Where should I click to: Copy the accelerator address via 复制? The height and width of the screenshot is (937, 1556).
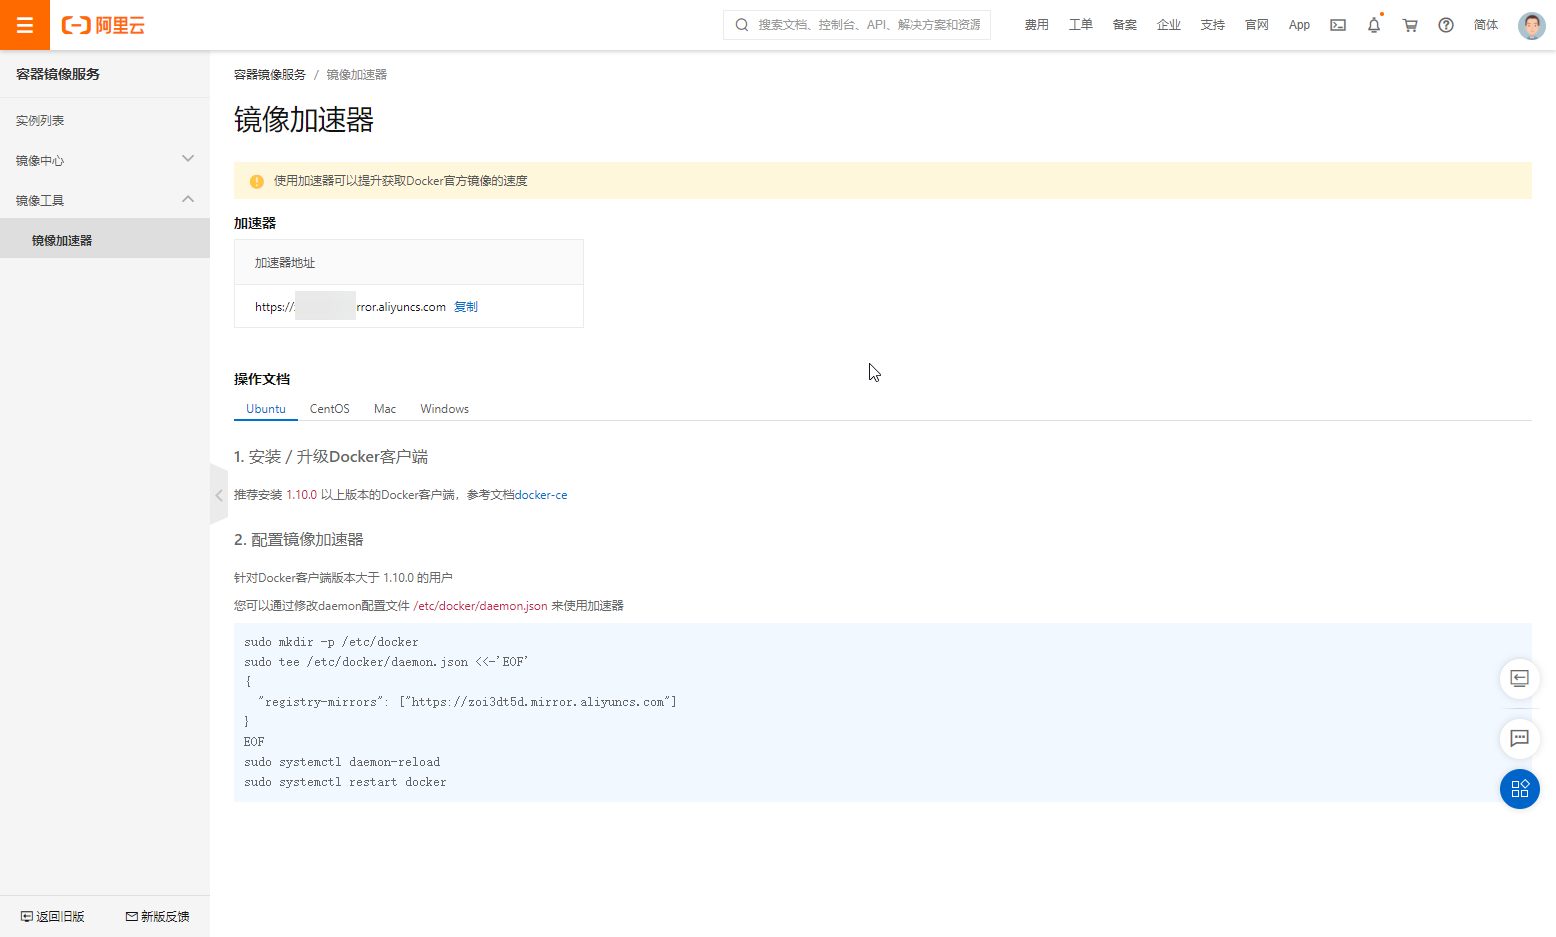point(466,307)
